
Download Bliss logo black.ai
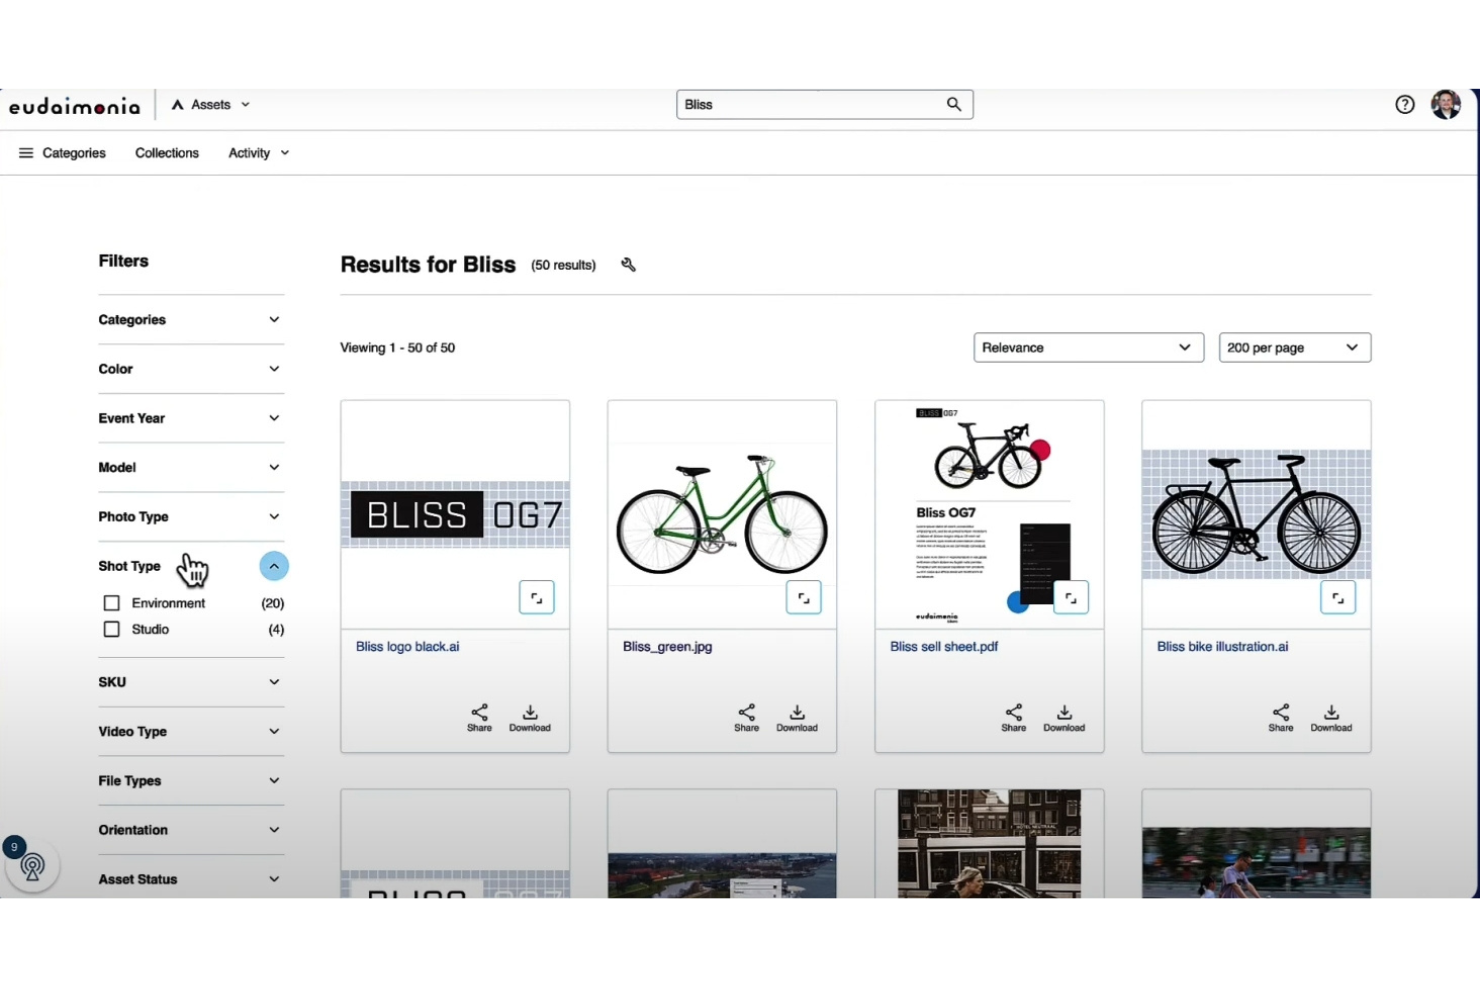click(x=530, y=718)
